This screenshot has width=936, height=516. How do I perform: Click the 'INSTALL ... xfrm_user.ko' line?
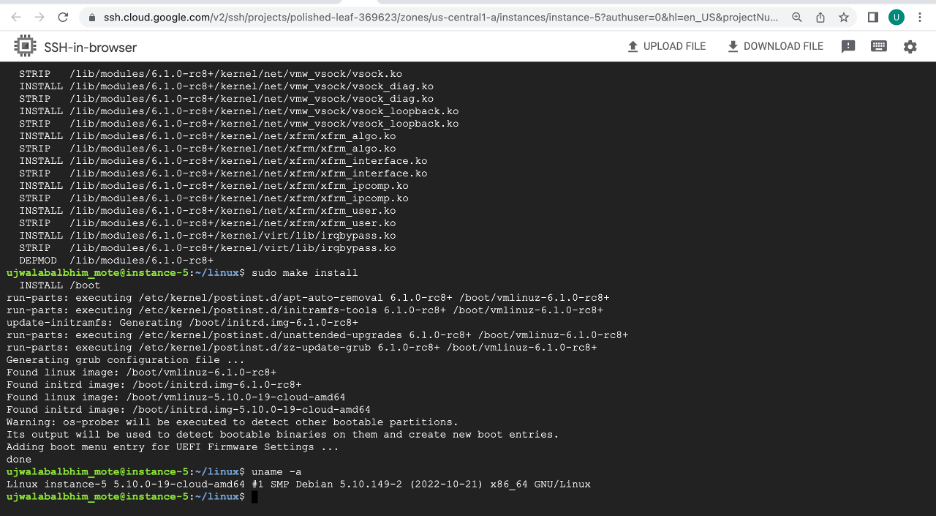[207, 211]
